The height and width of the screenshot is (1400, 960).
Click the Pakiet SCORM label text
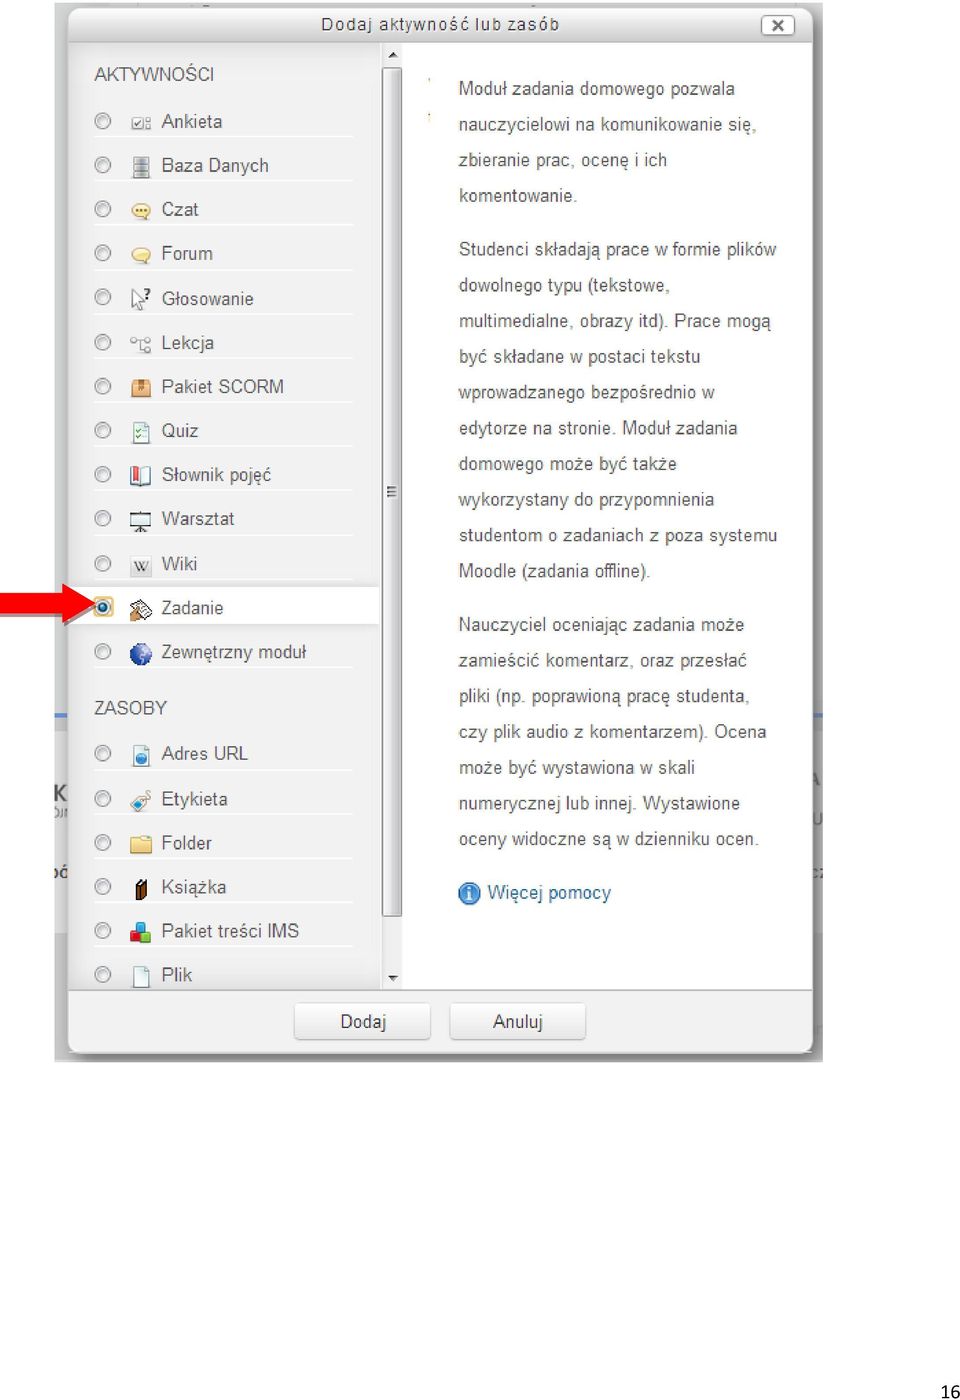click(x=223, y=387)
